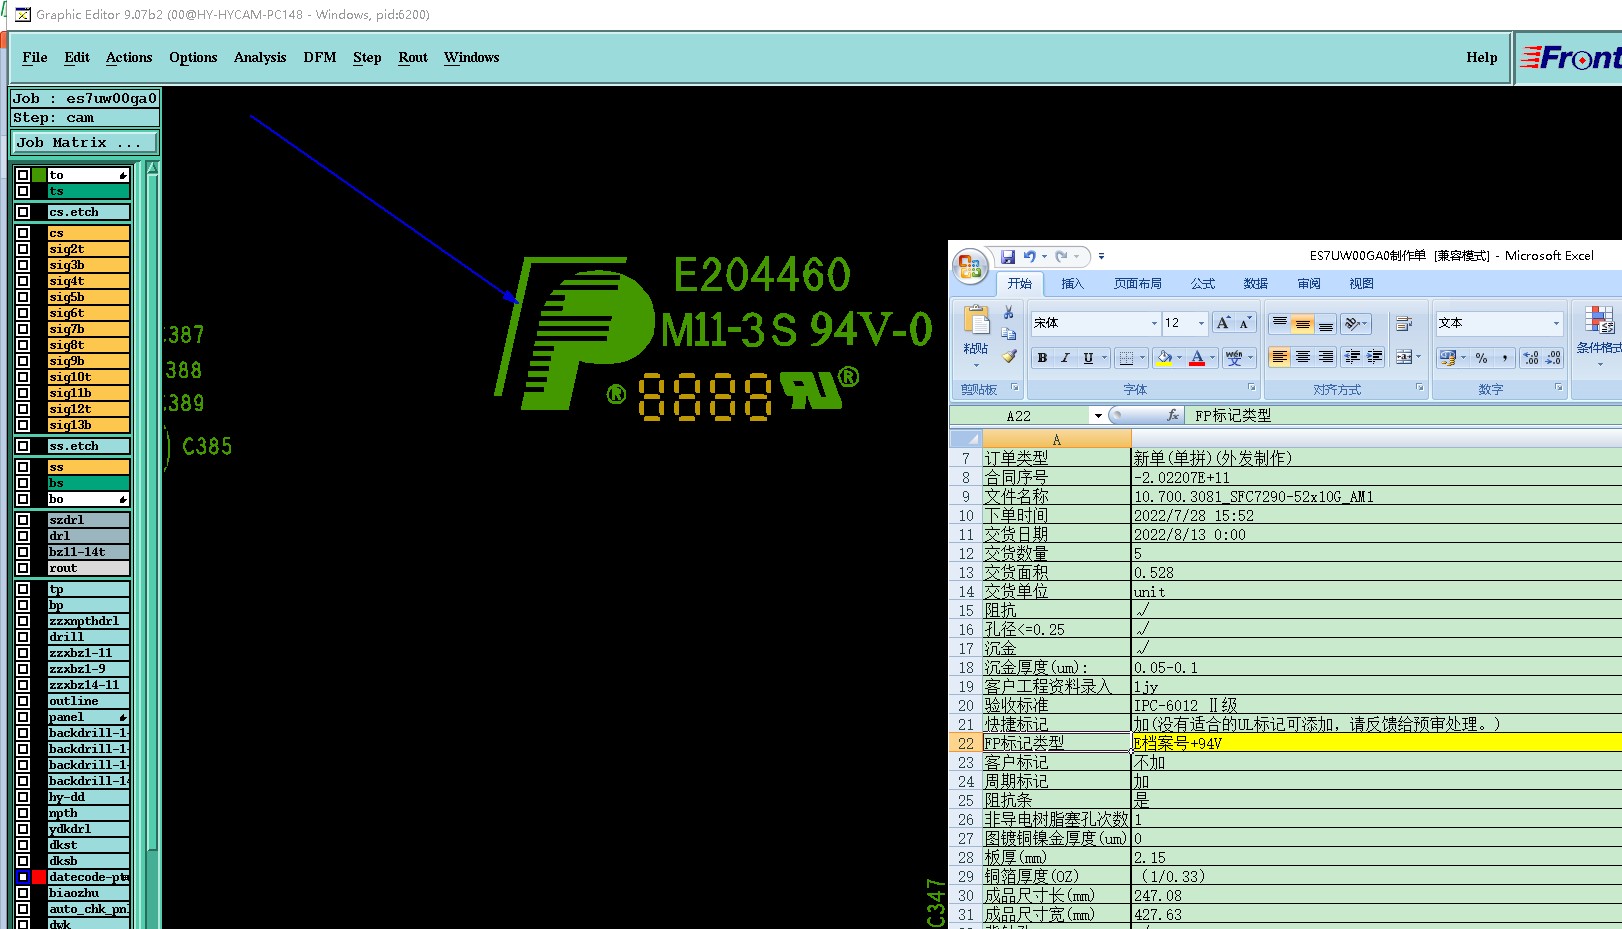Click the Redo icon in Excel
Screen dimensions: 1622x929
tap(1062, 257)
